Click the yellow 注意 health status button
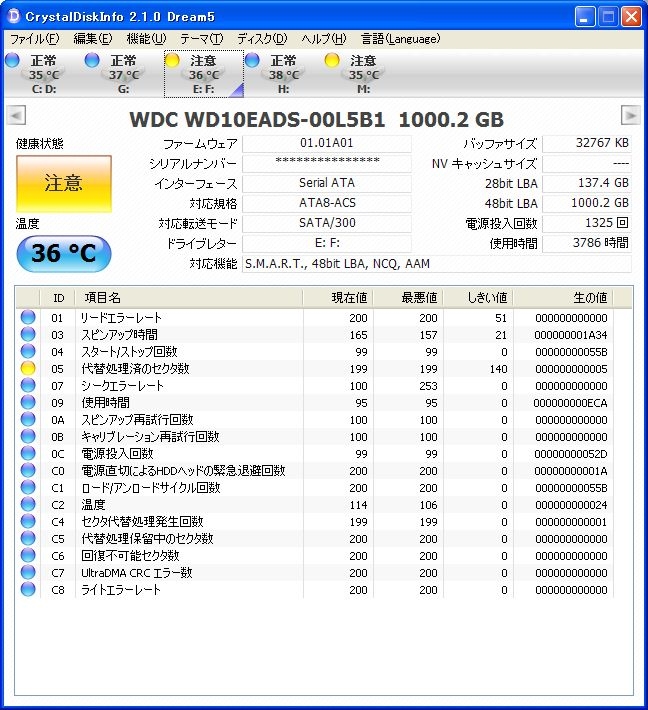 point(64,184)
